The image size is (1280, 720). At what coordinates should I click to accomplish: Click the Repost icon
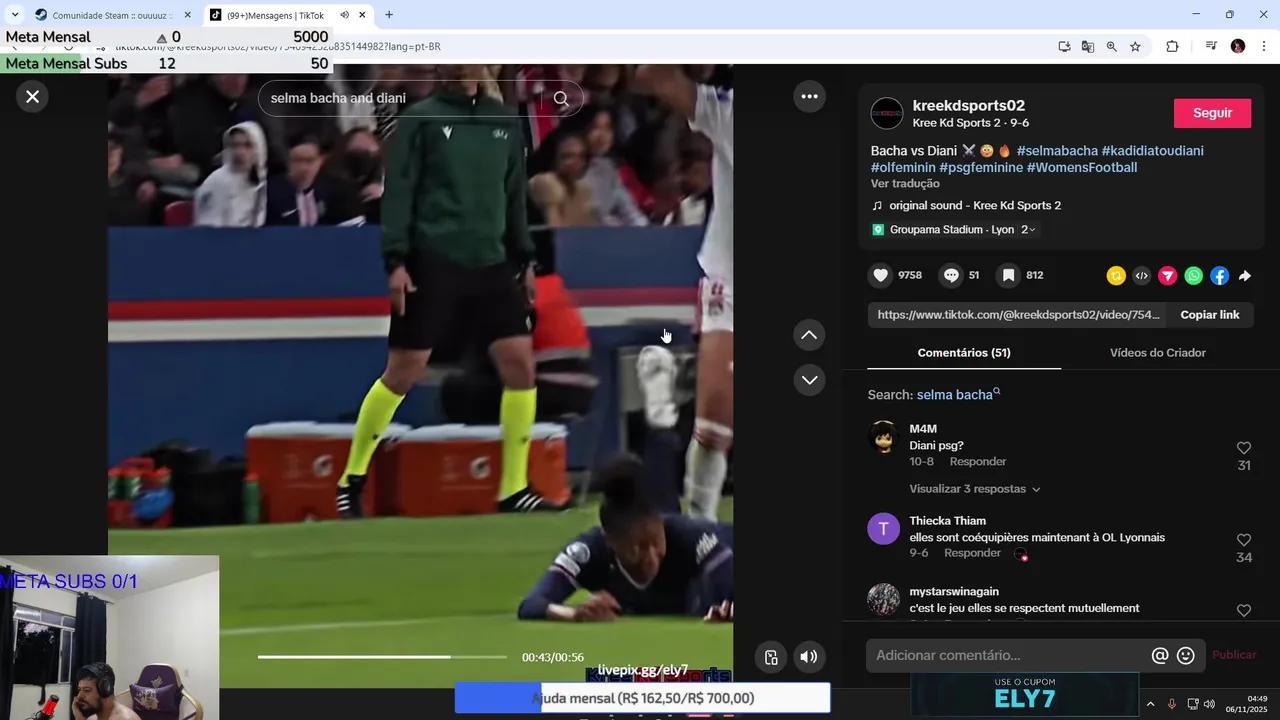click(1115, 275)
